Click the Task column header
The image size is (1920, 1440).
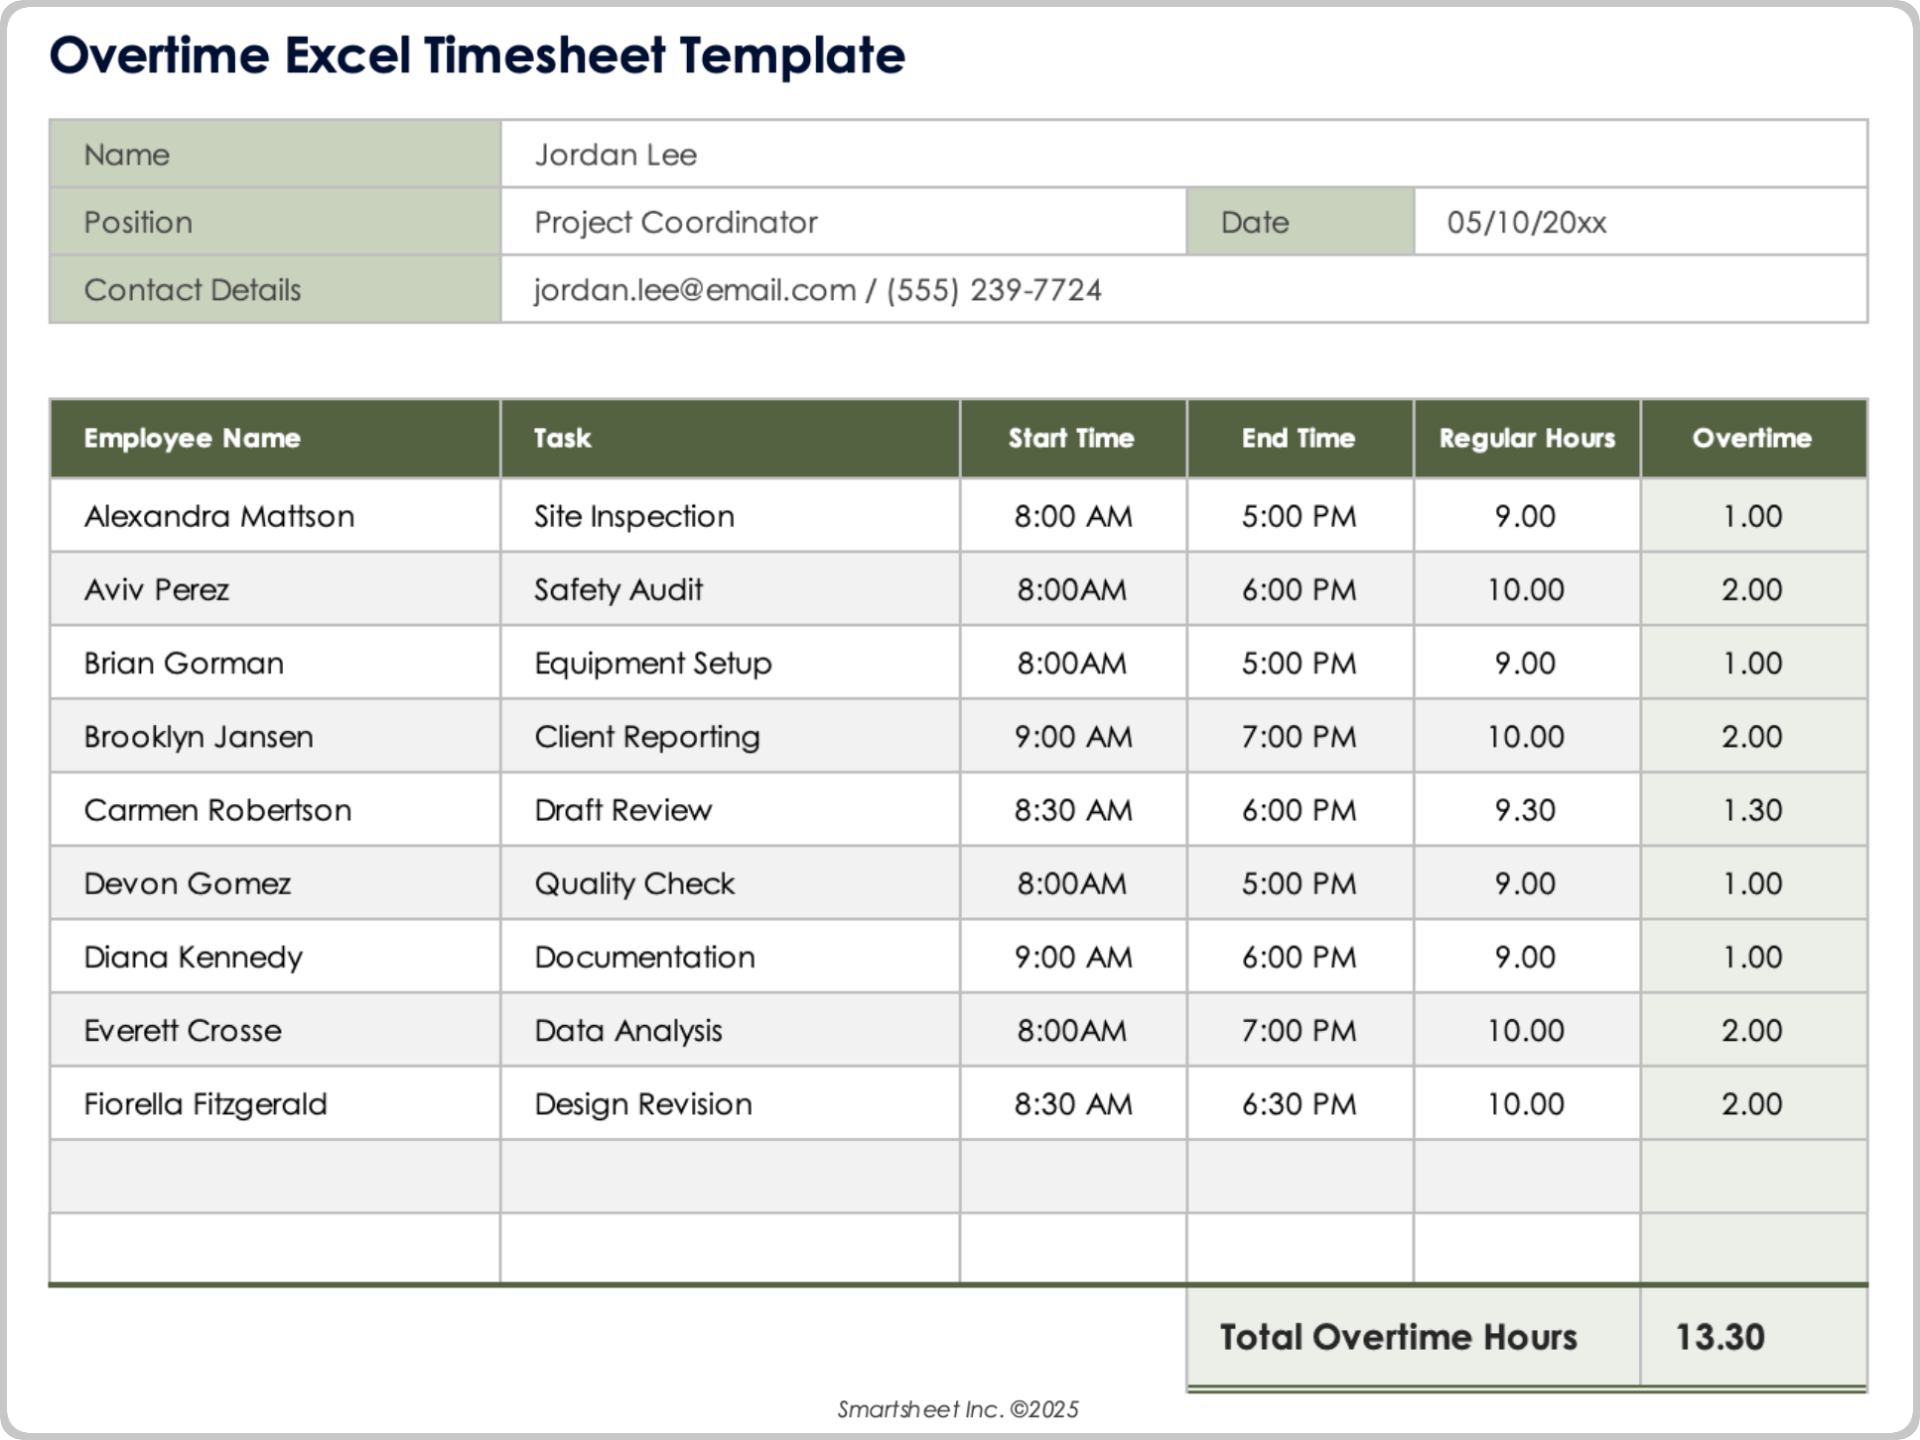tap(561, 438)
